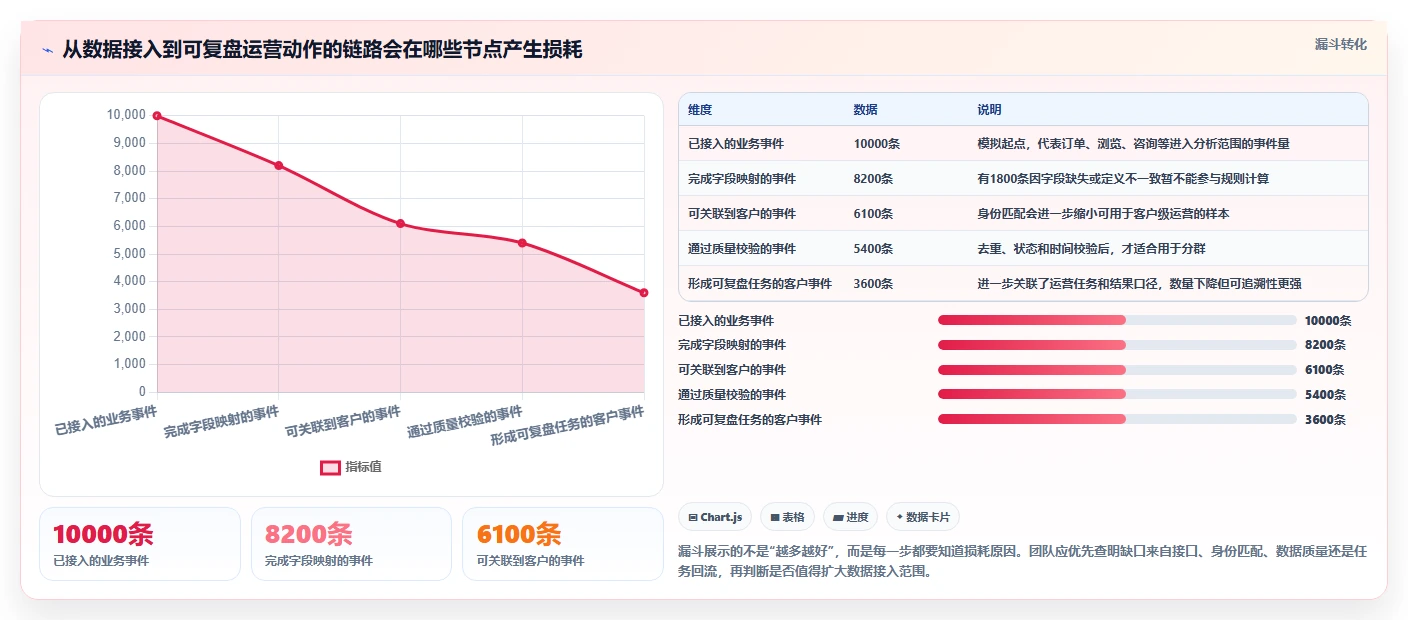Click table value 10000条

click(x=877, y=144)
